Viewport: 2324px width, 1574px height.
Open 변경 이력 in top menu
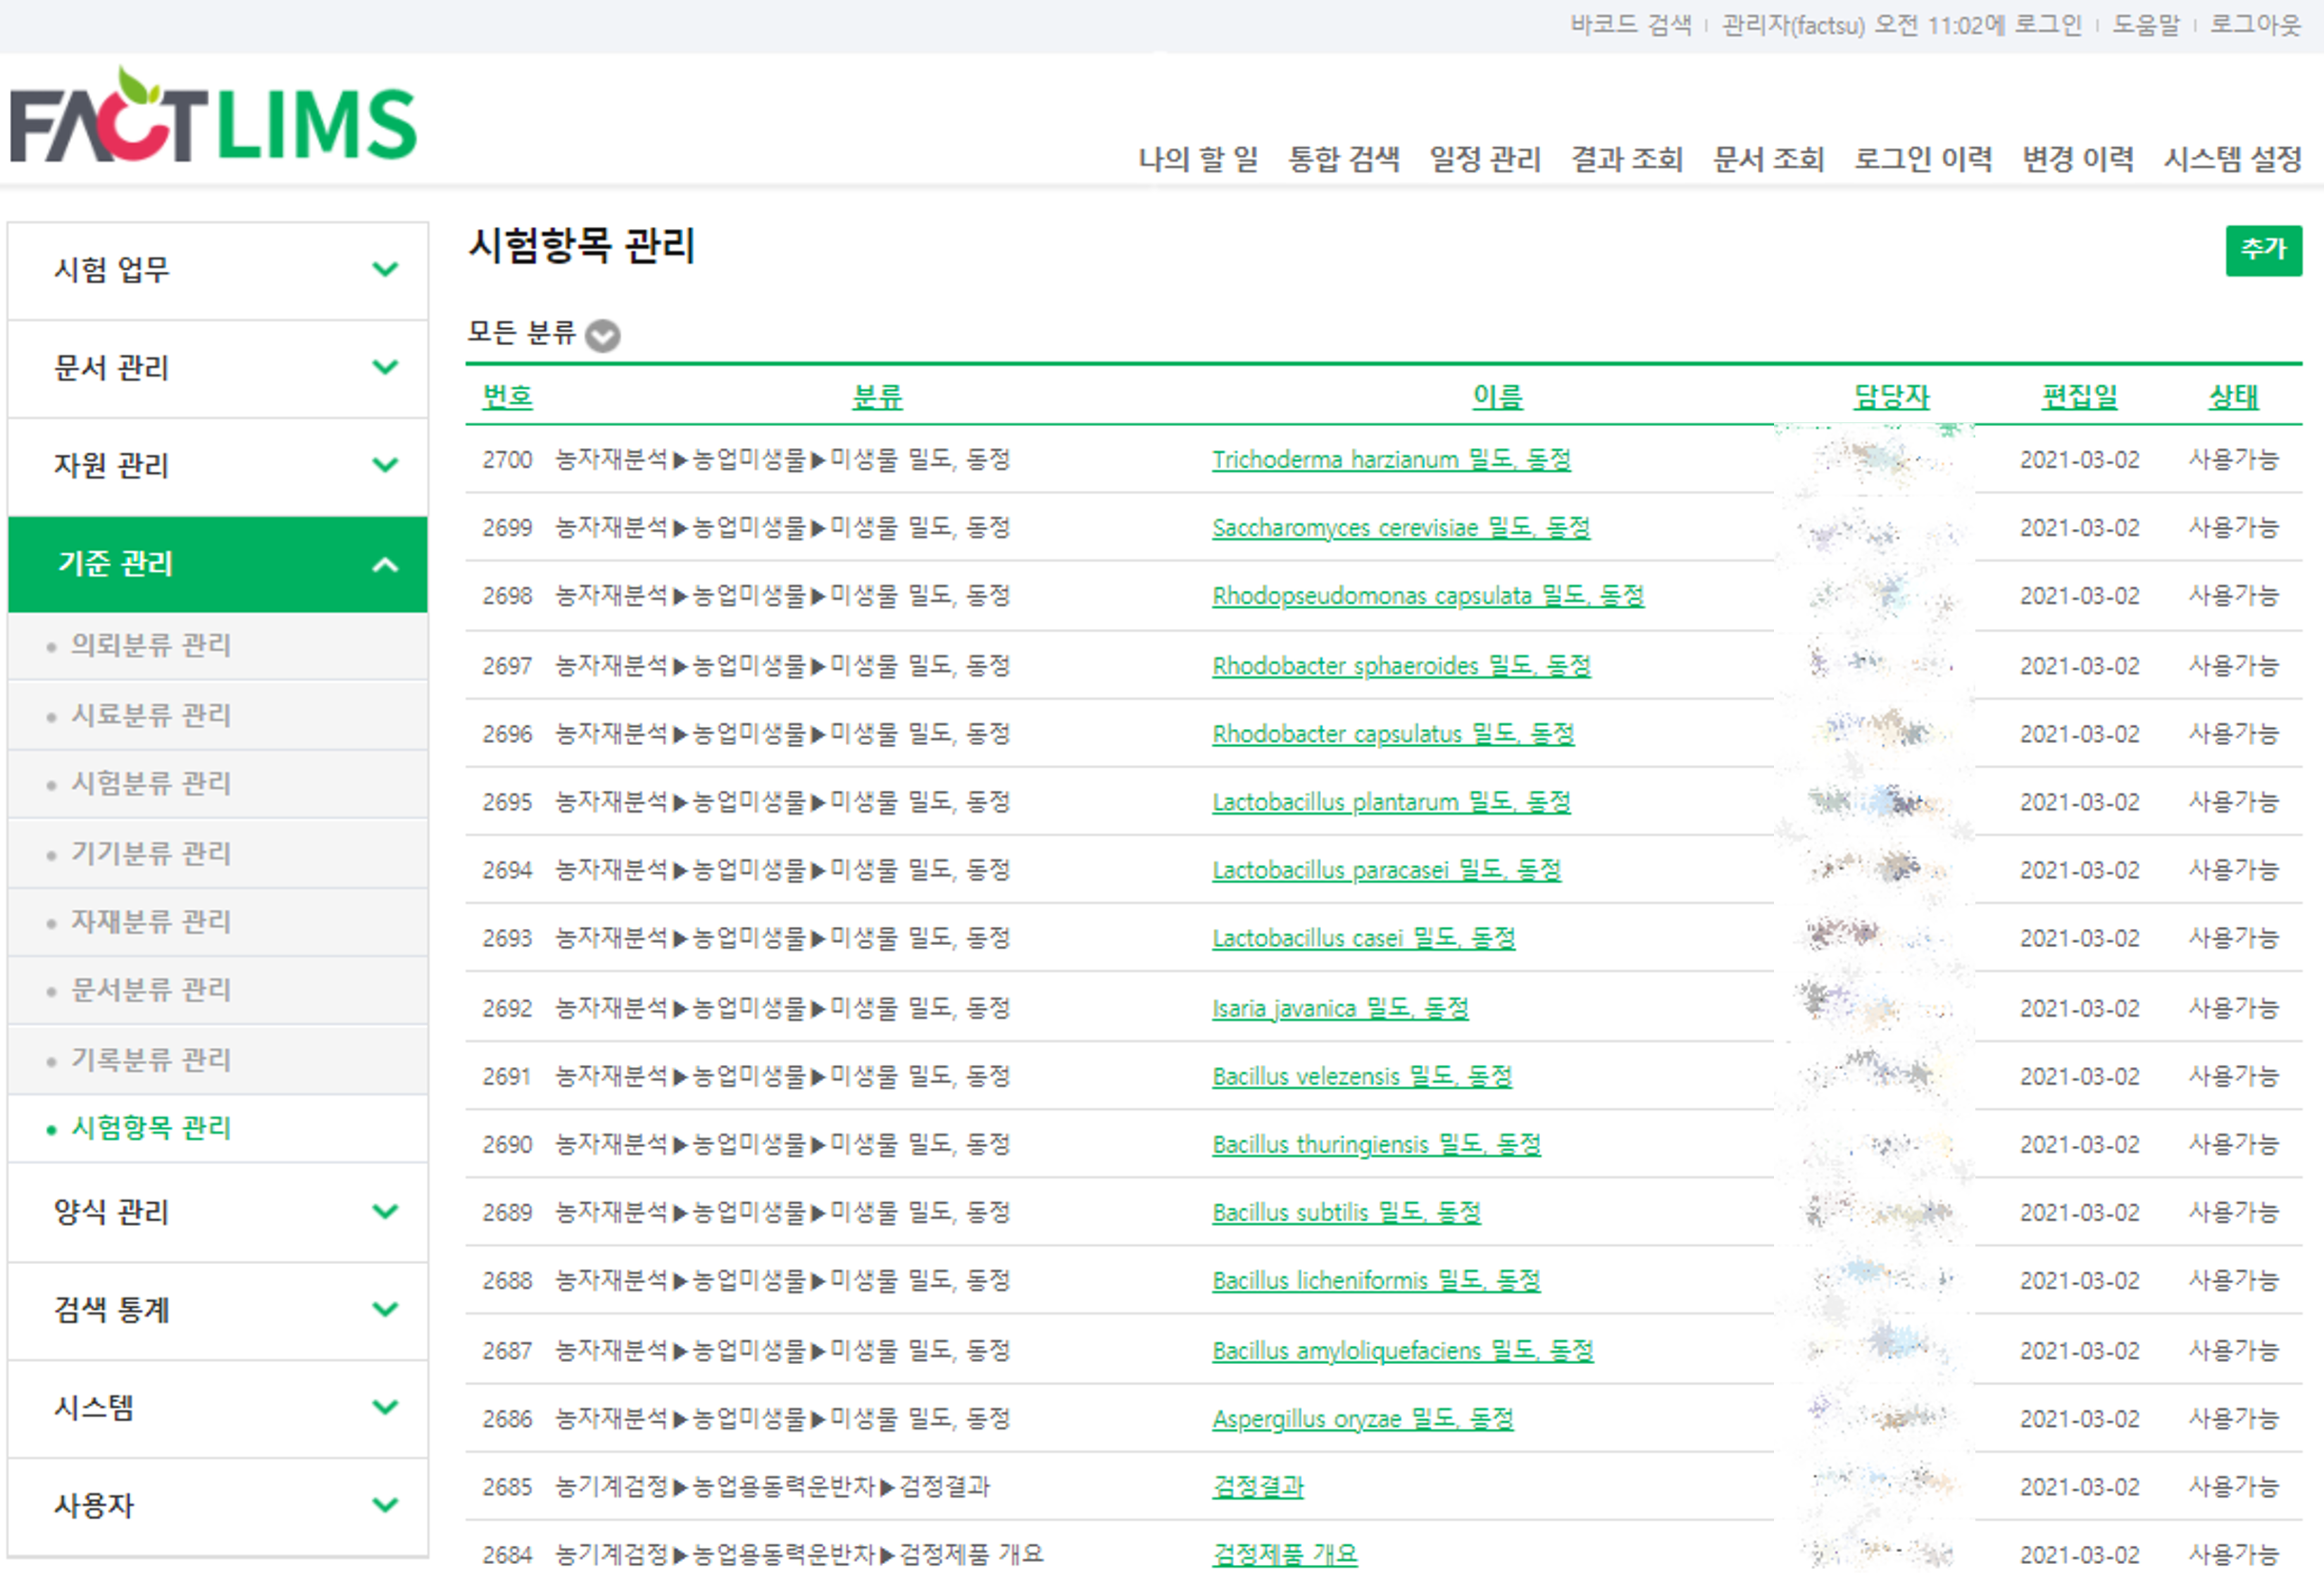tap(2078, 159)
